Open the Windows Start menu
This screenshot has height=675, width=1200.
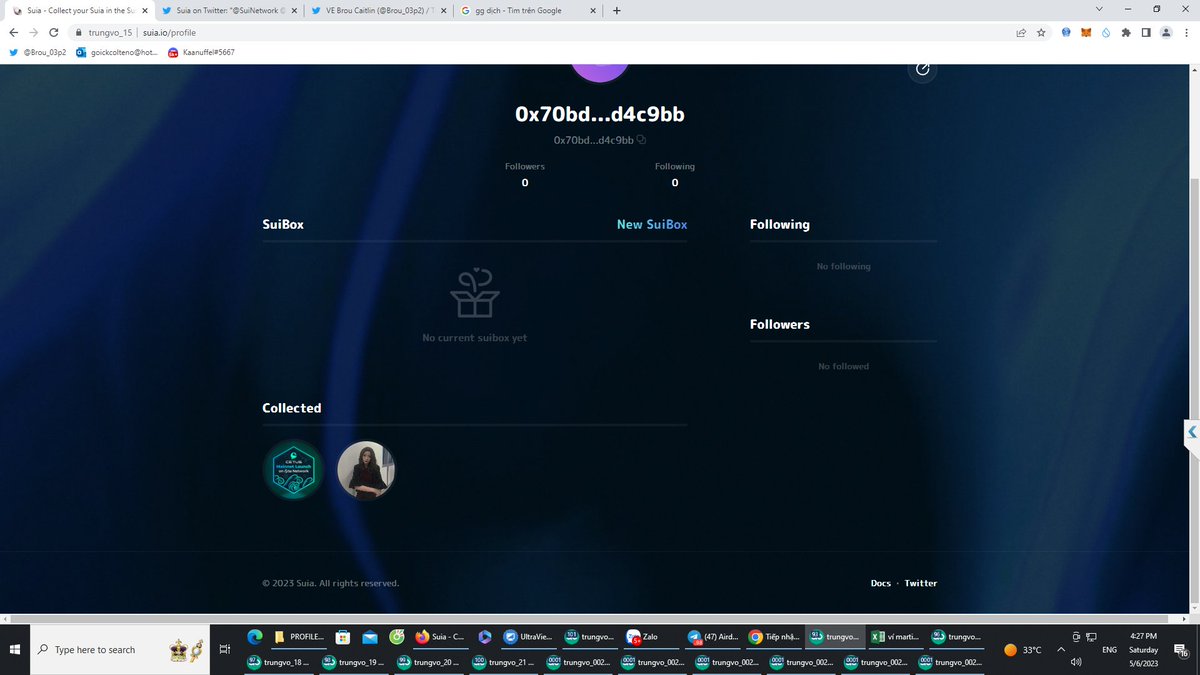[x=14, y=649]
